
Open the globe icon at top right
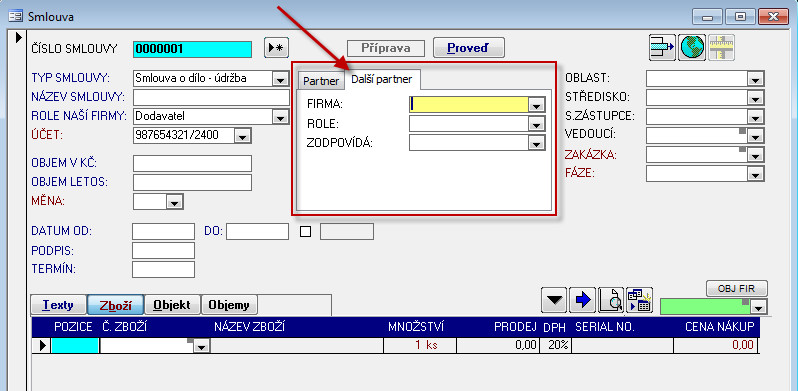[x=692, y=47]
